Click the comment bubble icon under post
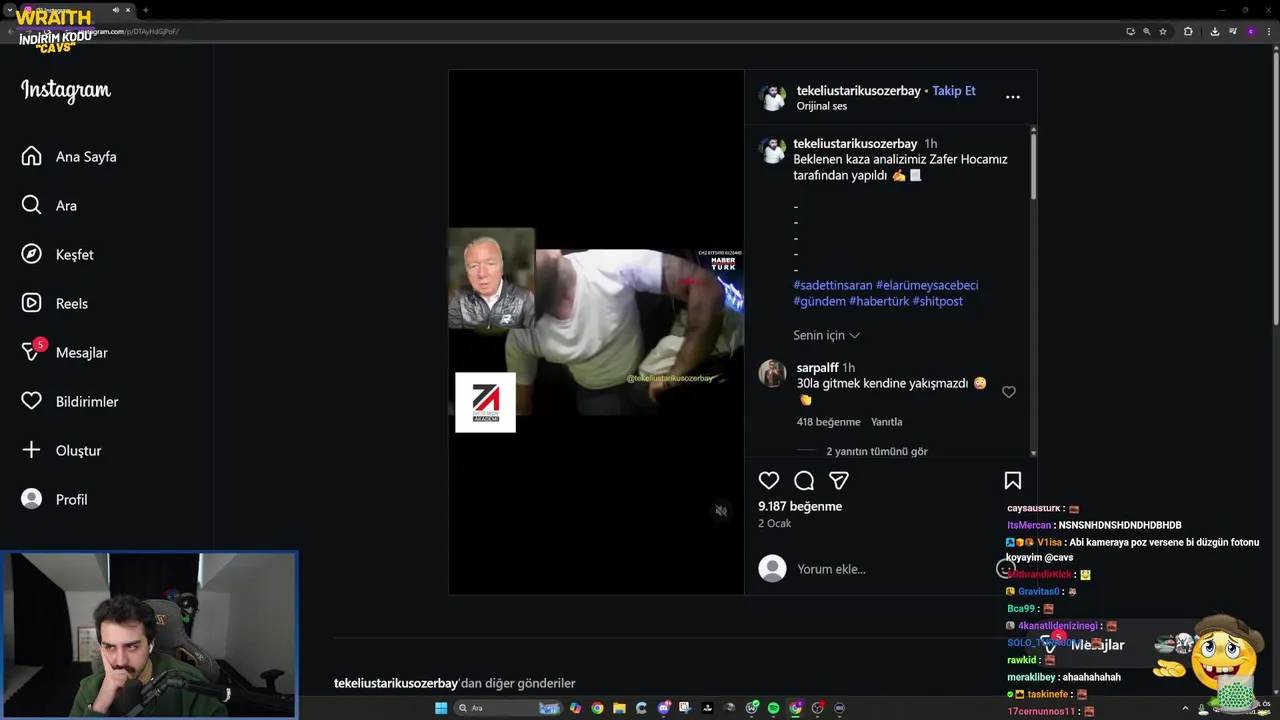 coord(804,481)
